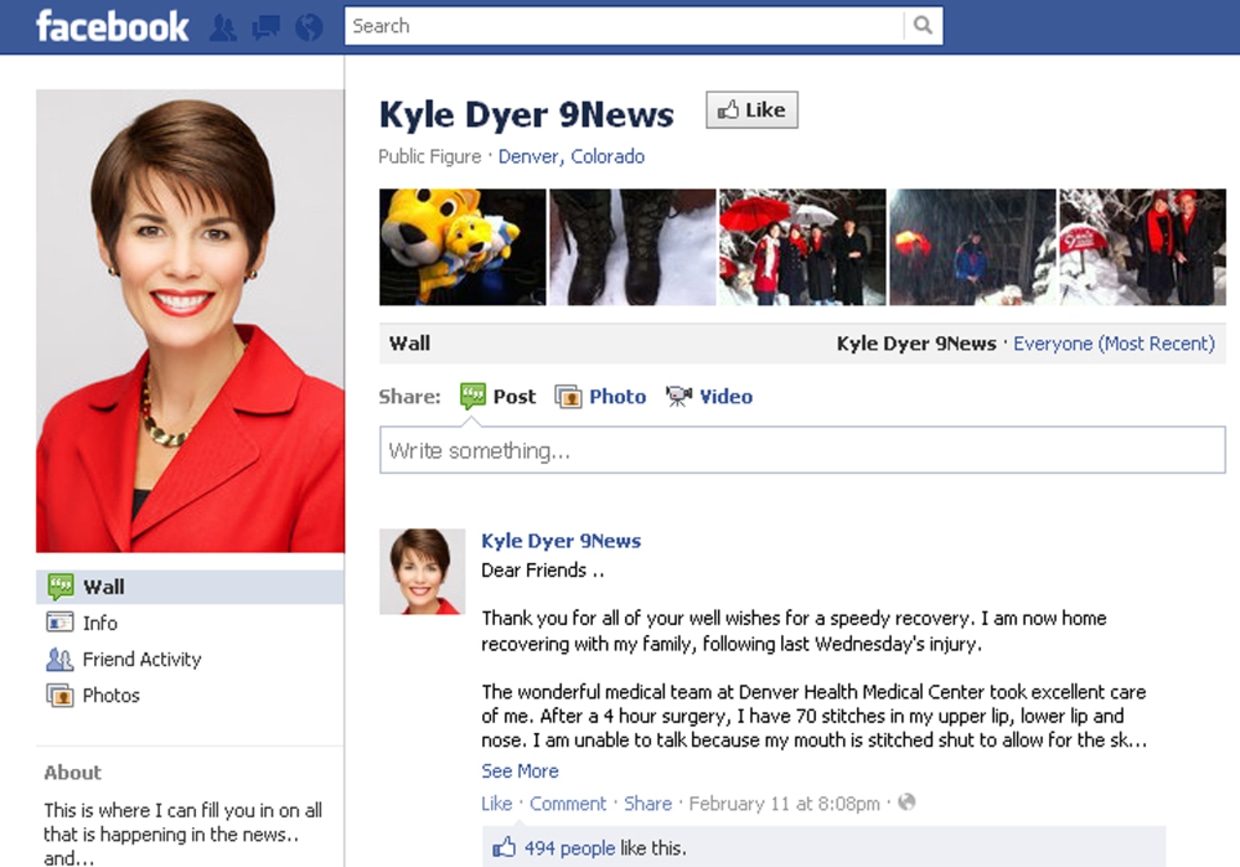The width and height of the screenshot is (1240, 867).
Task: Click the Info card icon in sidebar
Action: click(x=60, y=622)
